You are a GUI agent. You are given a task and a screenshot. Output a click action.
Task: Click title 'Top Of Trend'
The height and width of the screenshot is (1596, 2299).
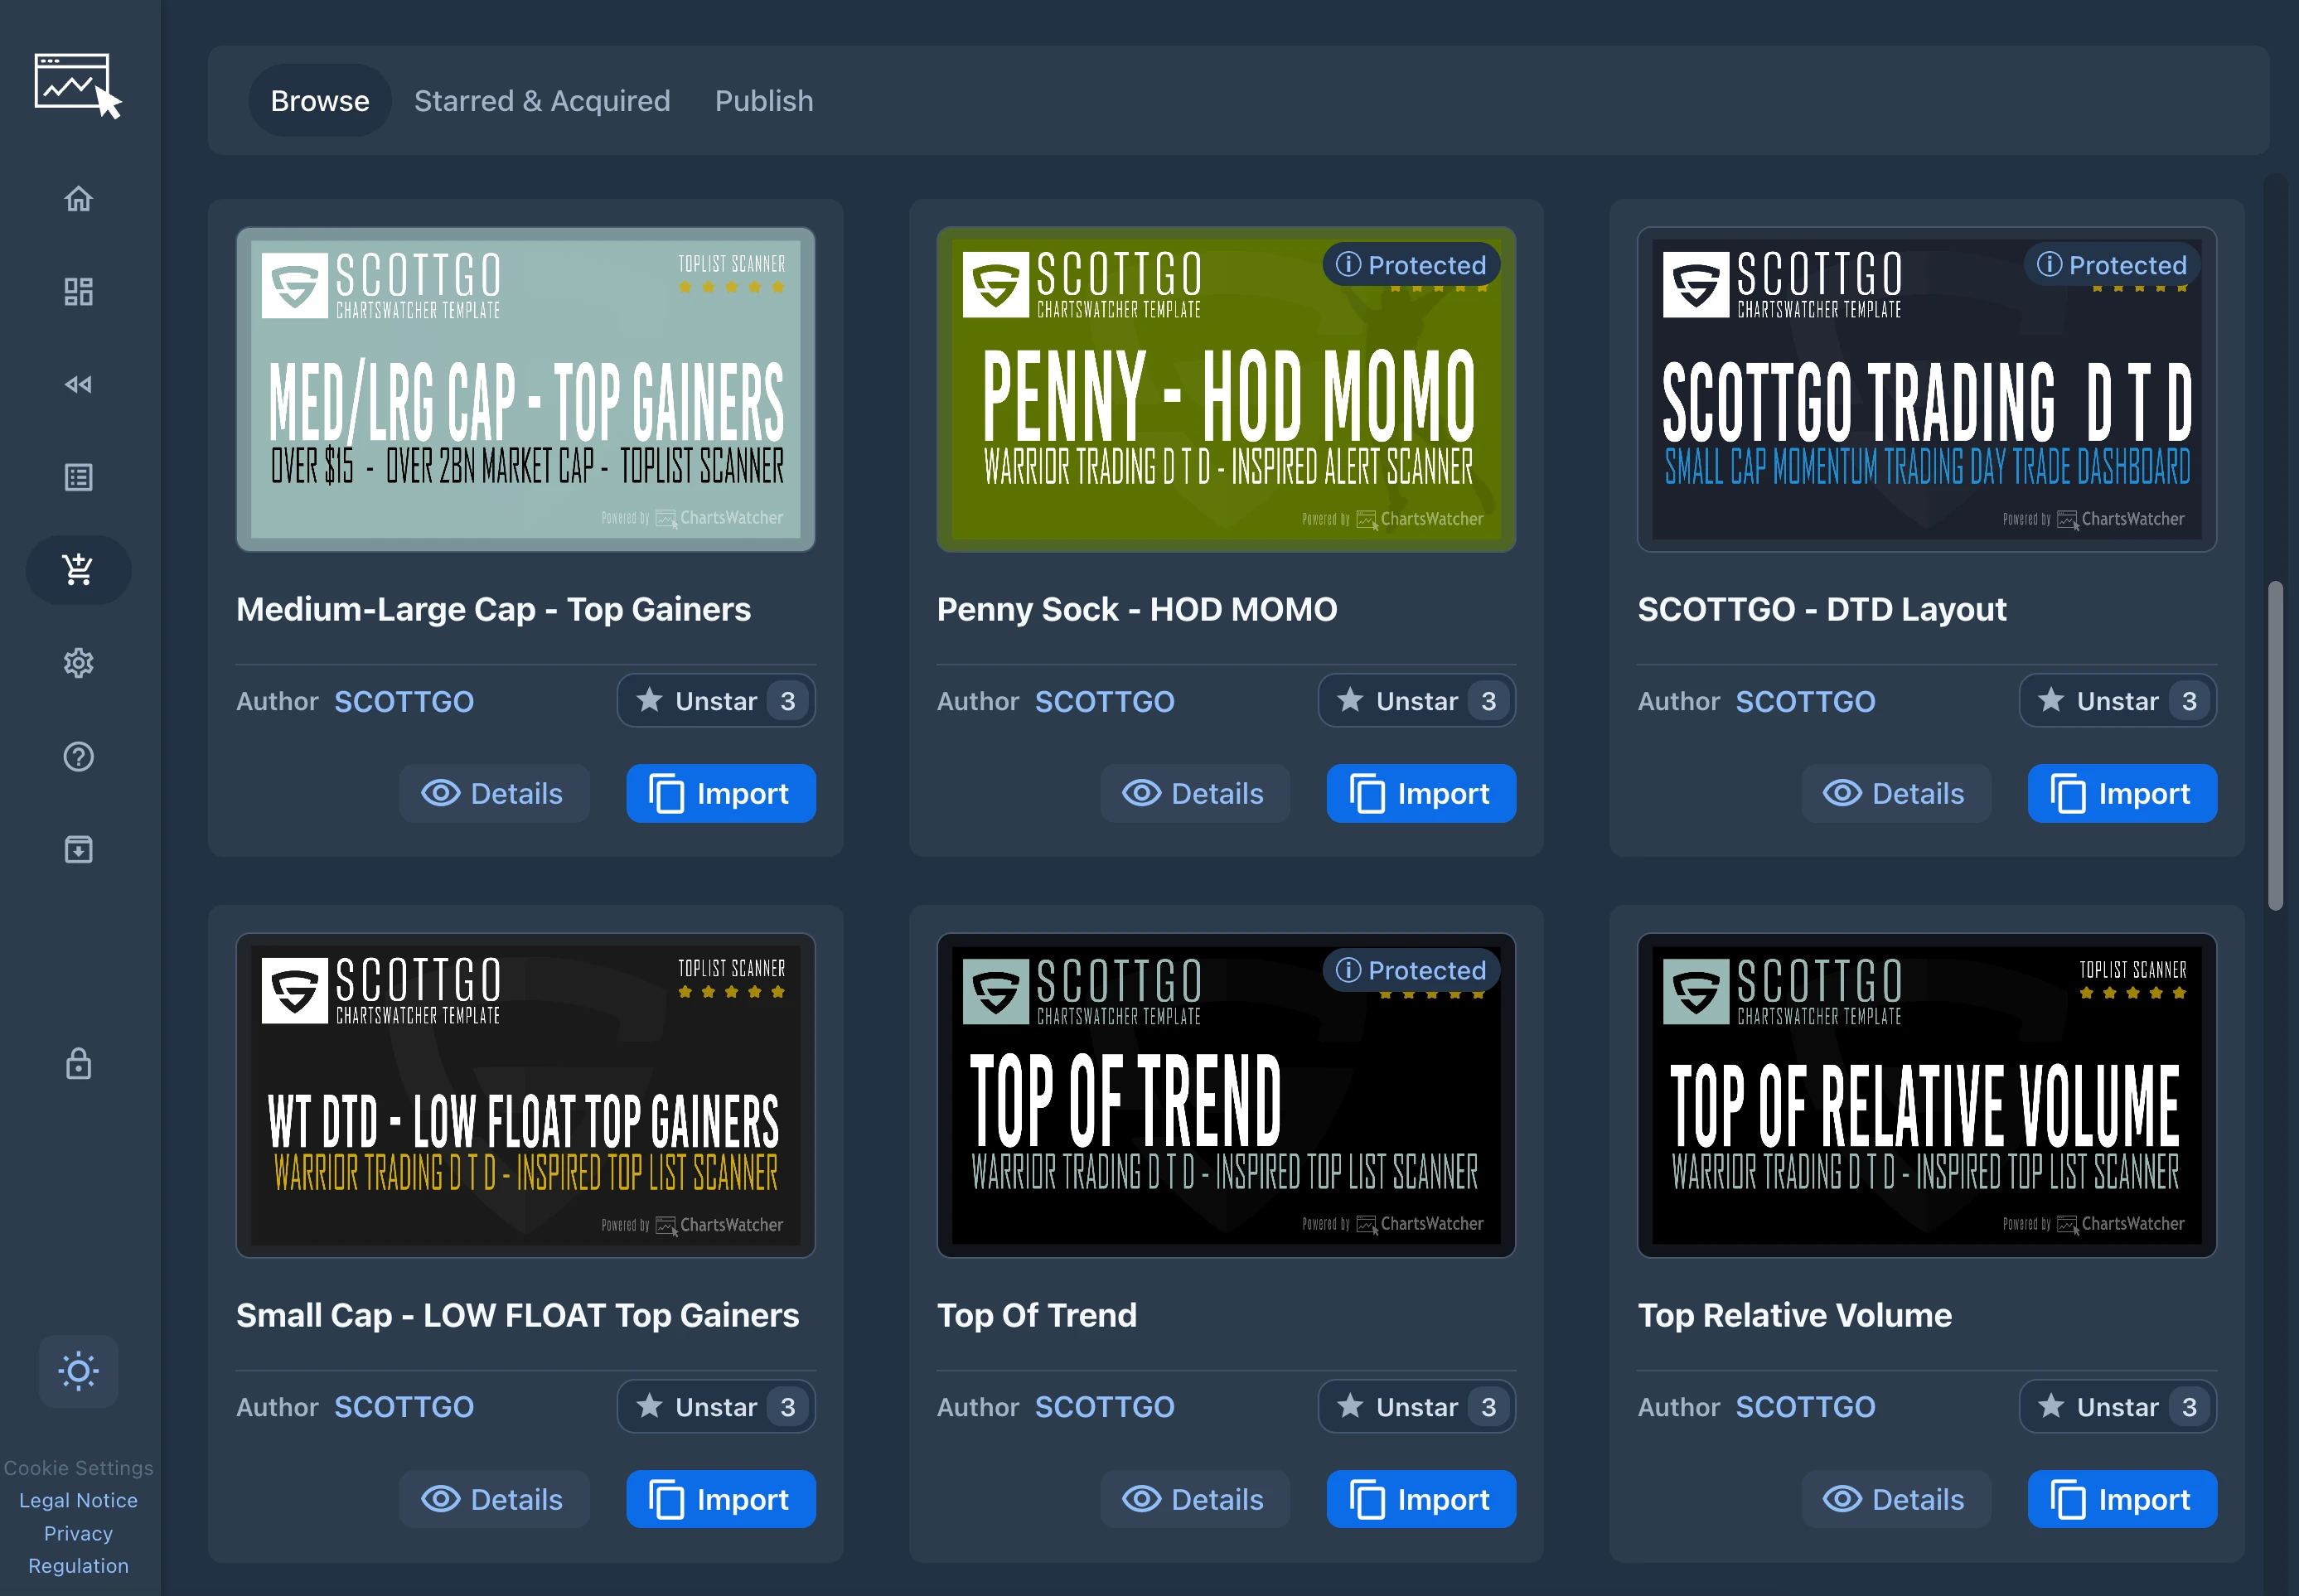click(x=1037, y=1316)
